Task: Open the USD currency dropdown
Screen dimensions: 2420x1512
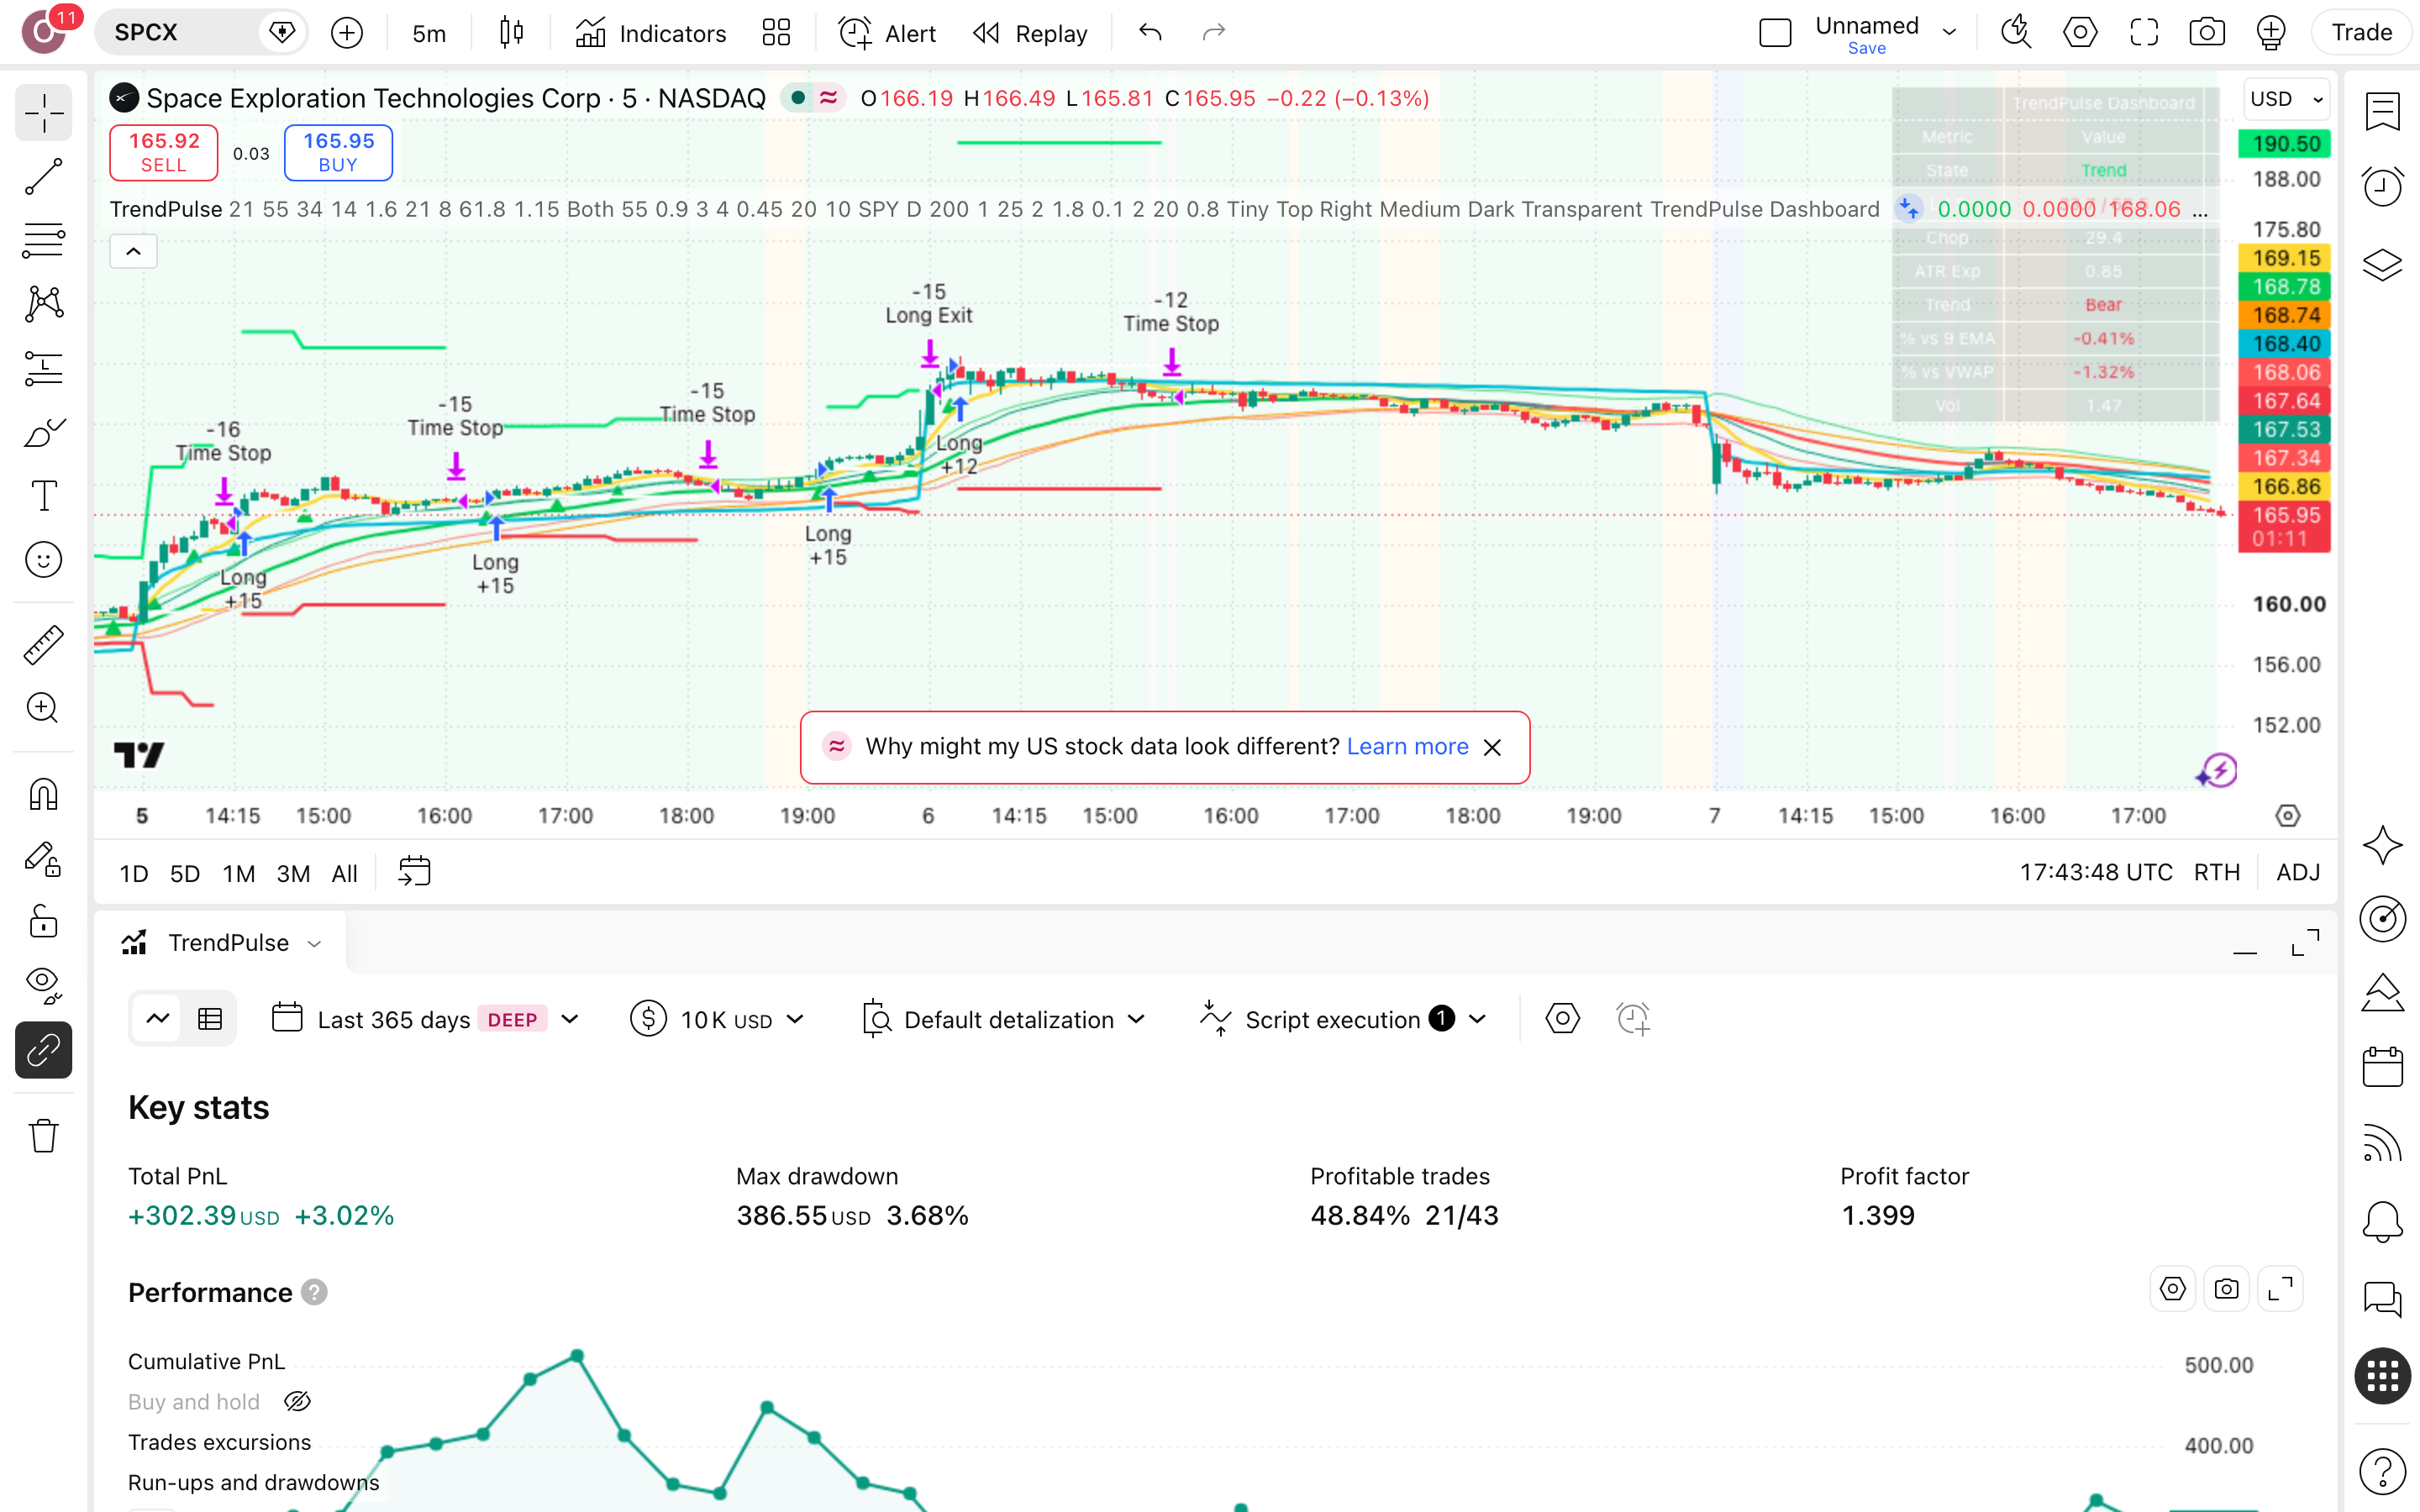Action: click(x=2286, y=99)
